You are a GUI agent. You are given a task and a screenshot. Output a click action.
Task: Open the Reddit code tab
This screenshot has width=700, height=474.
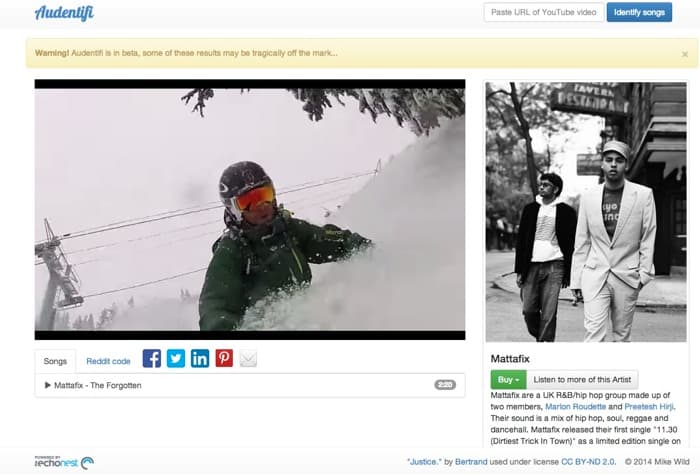pos(108,361)
